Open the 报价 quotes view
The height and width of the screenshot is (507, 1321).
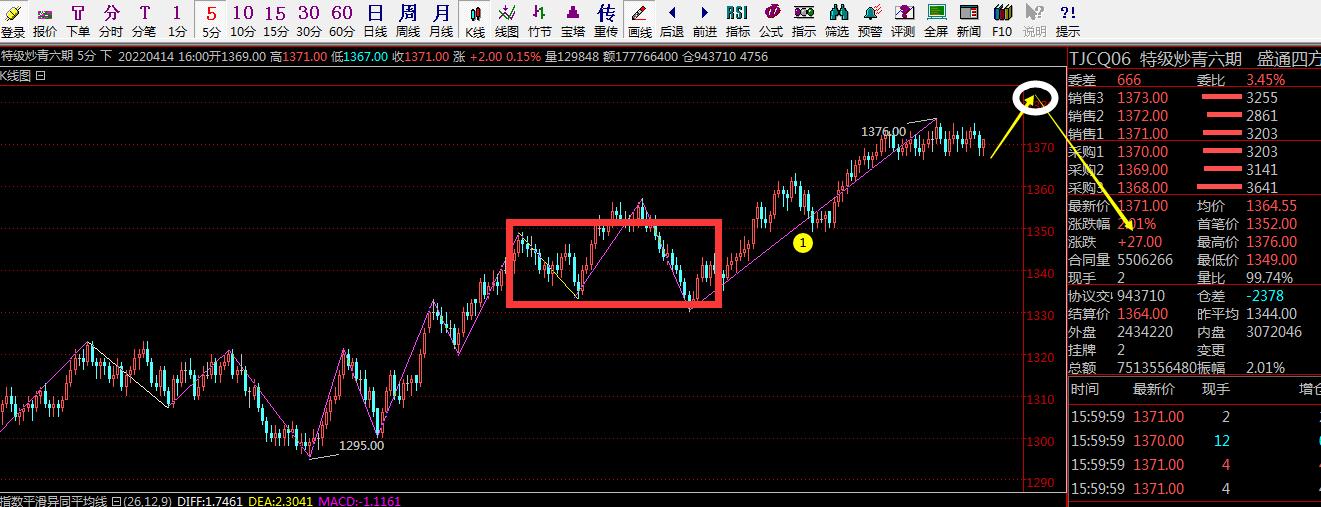45,20
